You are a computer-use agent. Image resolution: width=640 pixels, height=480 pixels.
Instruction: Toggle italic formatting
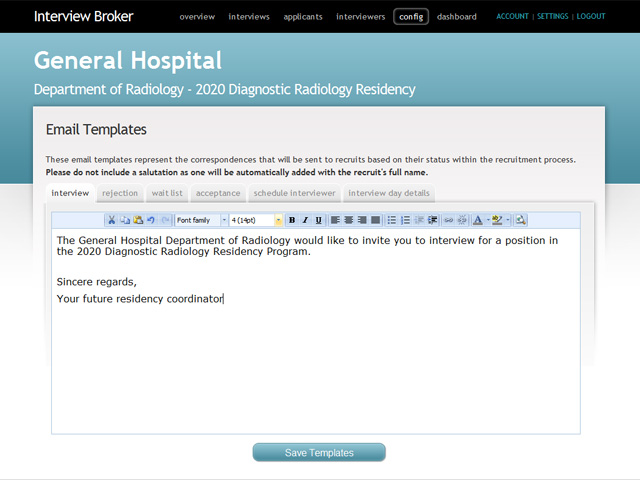coord(305,220)
